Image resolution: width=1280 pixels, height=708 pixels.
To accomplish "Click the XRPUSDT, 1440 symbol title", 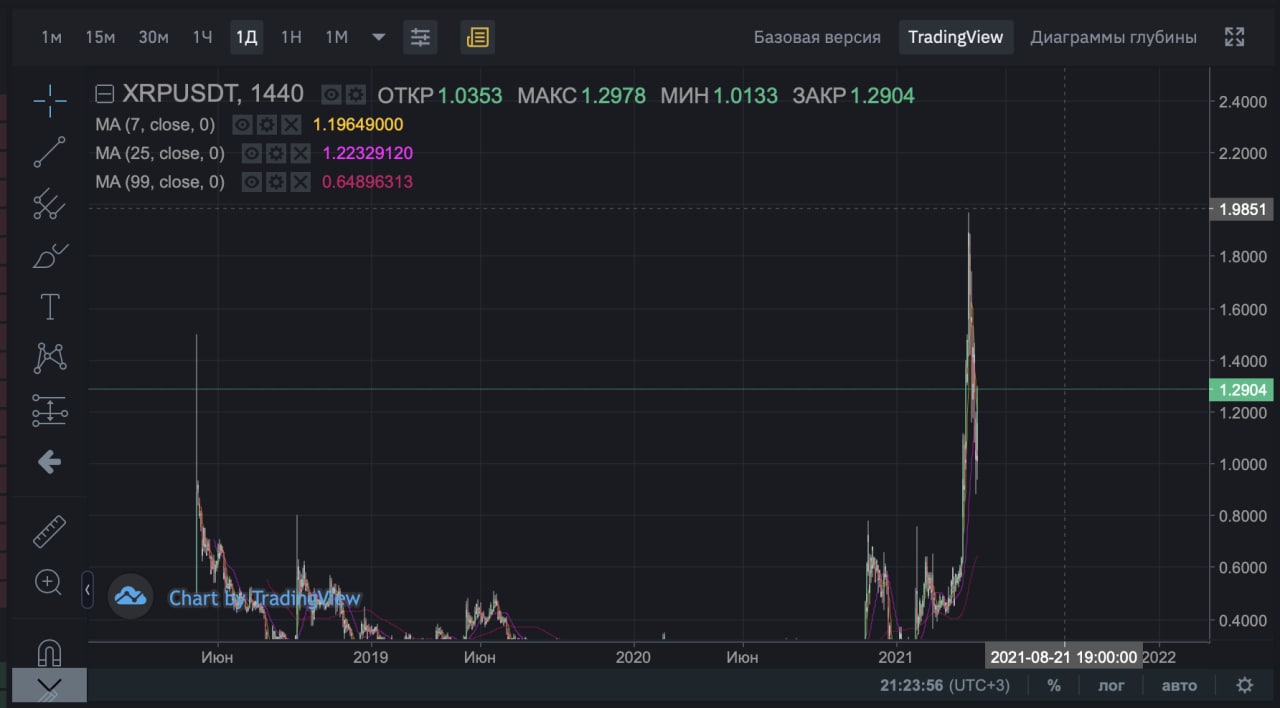I will [x=212, y=94].
